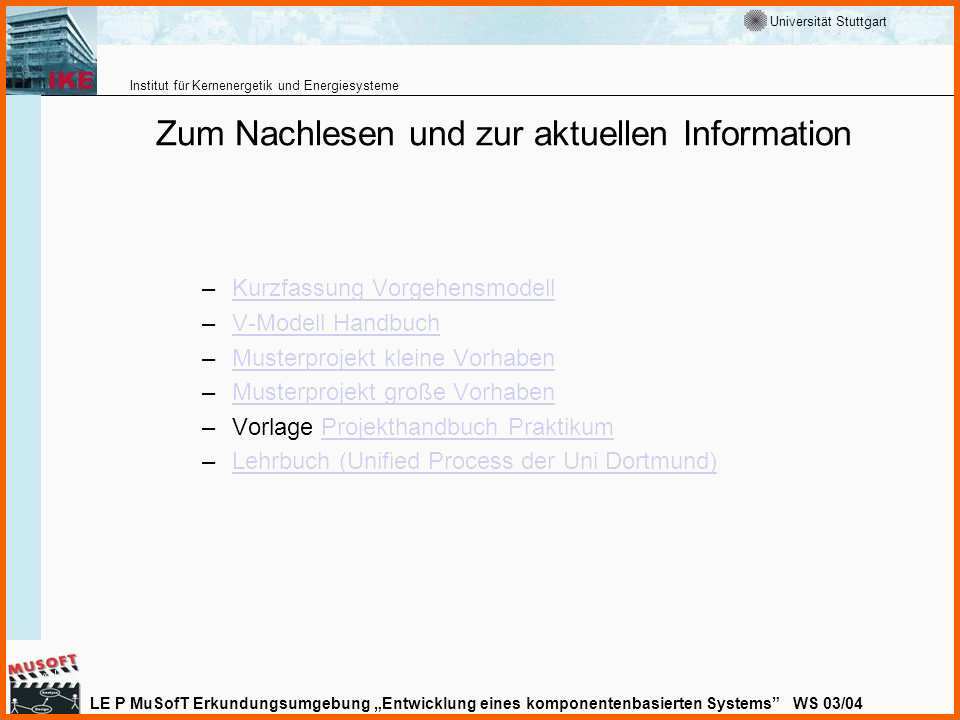This screenshot has width=960, height=720.
Task: Click the WS 03/04 semester label
Action: [x=827, y=702]
